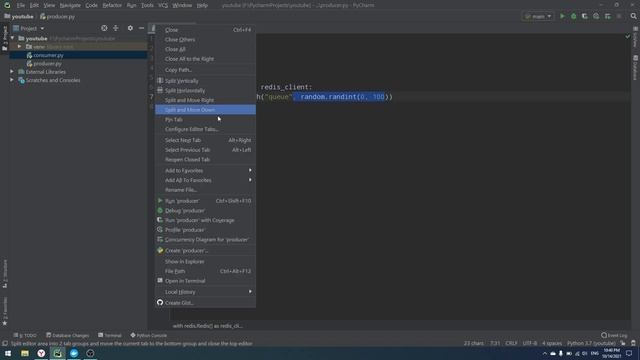Click Debug 'producer' in context menu
This screenshot has width=640, height=360.
pyautogui.click(x=205, y=211)
